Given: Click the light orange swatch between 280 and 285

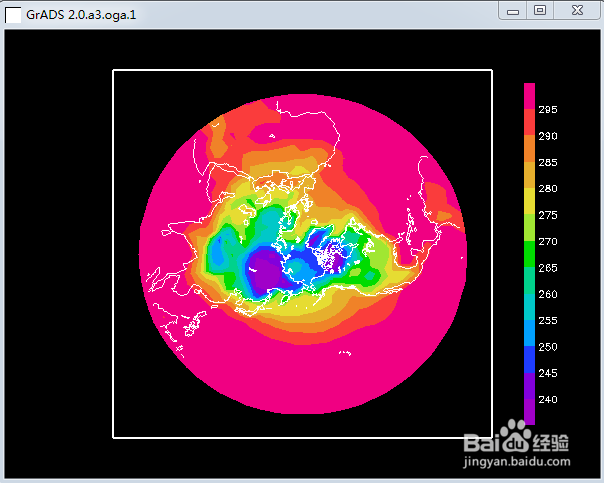Looking at the screenshot, I should point(529,175).
